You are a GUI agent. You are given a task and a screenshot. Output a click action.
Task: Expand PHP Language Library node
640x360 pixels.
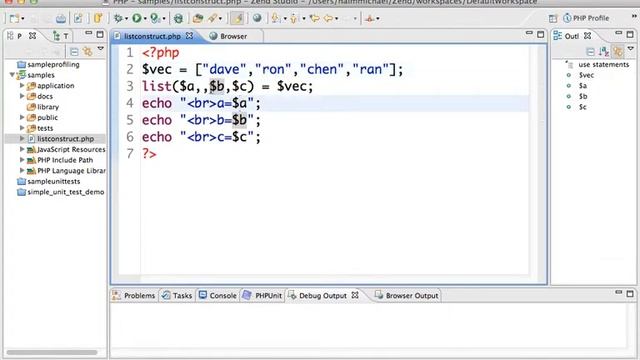pos(22,171)
